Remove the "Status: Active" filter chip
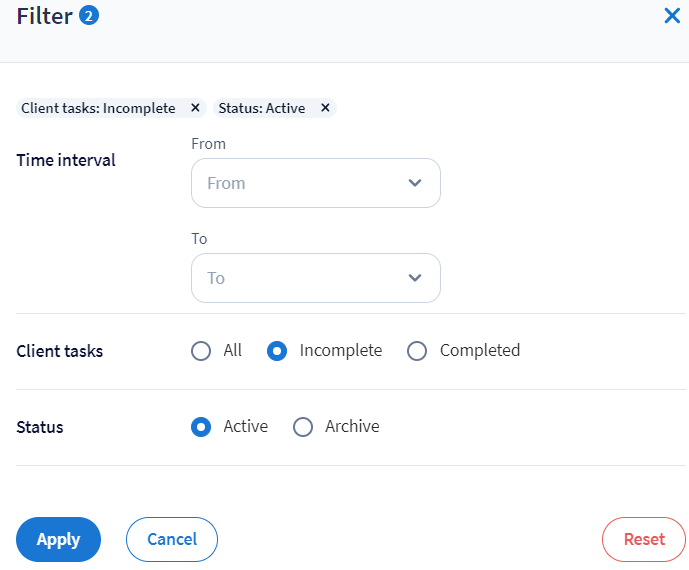The image size is (689, 570). (325, 108)
